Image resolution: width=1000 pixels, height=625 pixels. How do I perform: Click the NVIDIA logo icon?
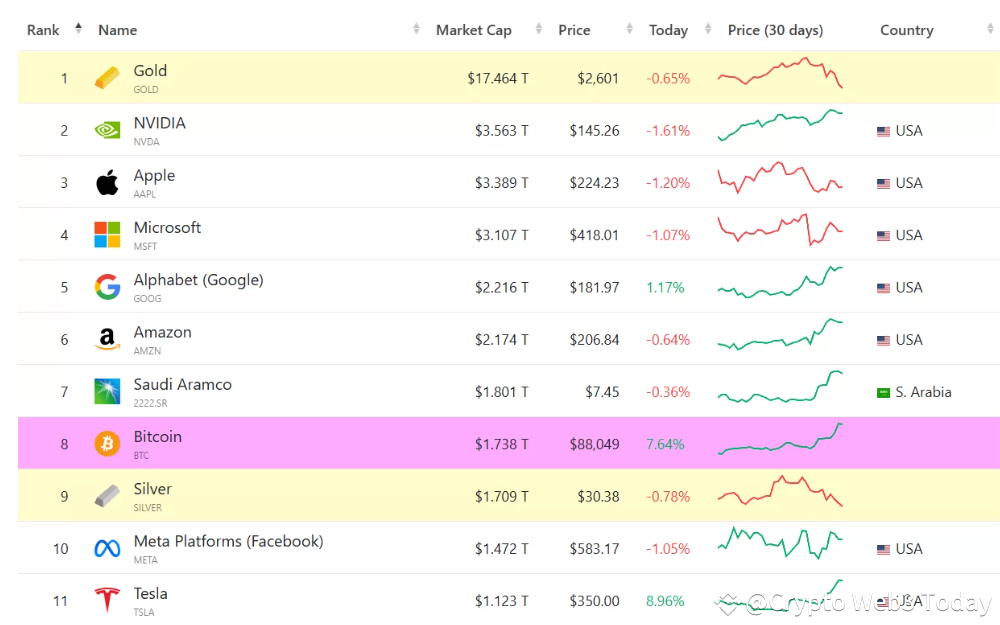[107, 130]
